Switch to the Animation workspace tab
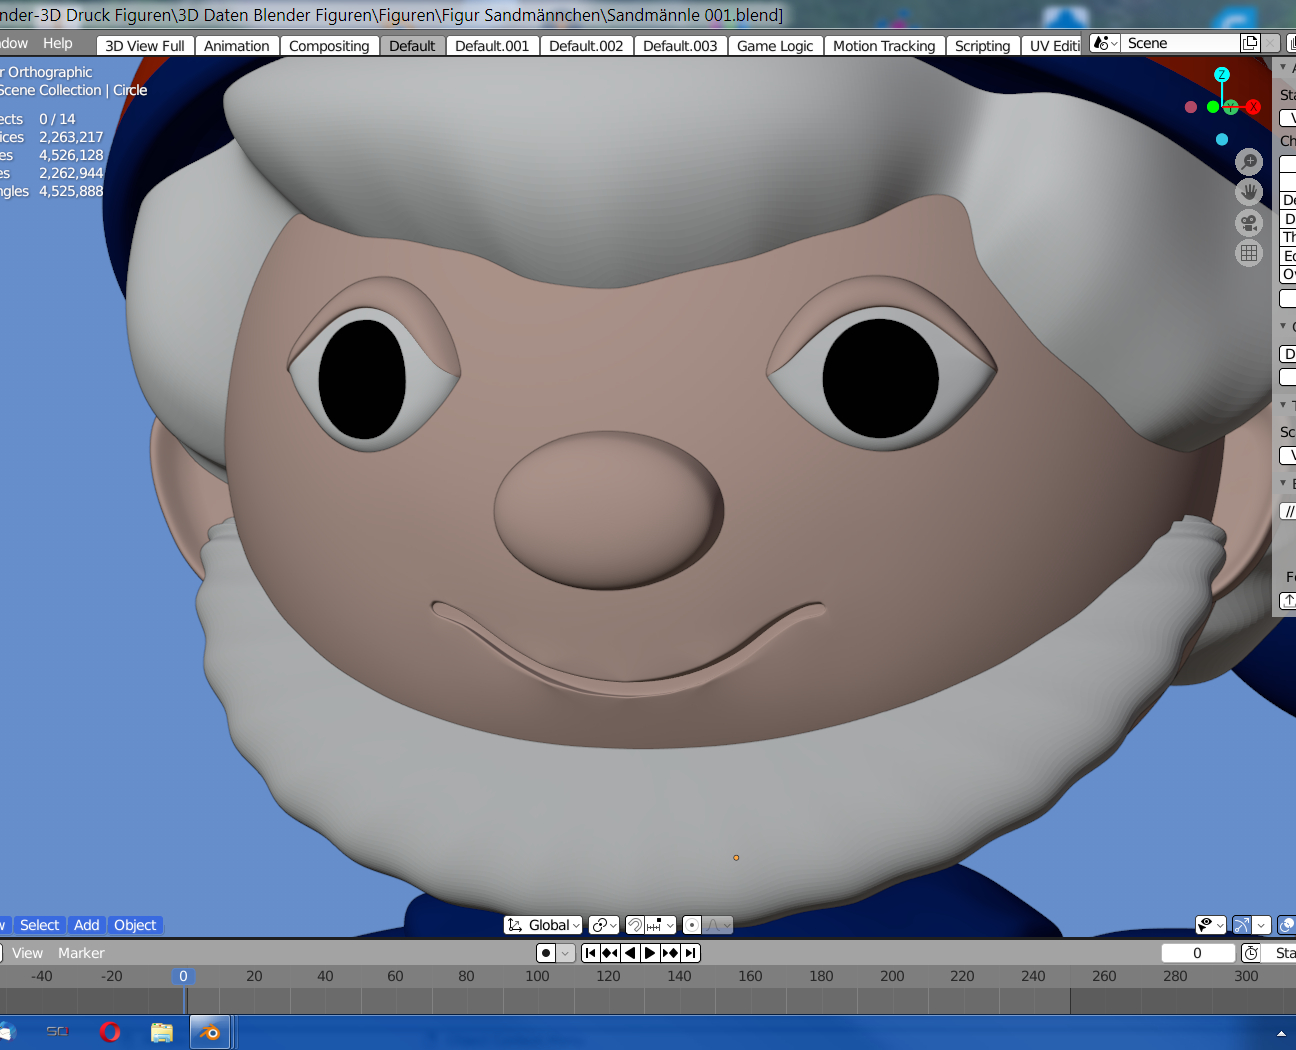 pos(236,46)
